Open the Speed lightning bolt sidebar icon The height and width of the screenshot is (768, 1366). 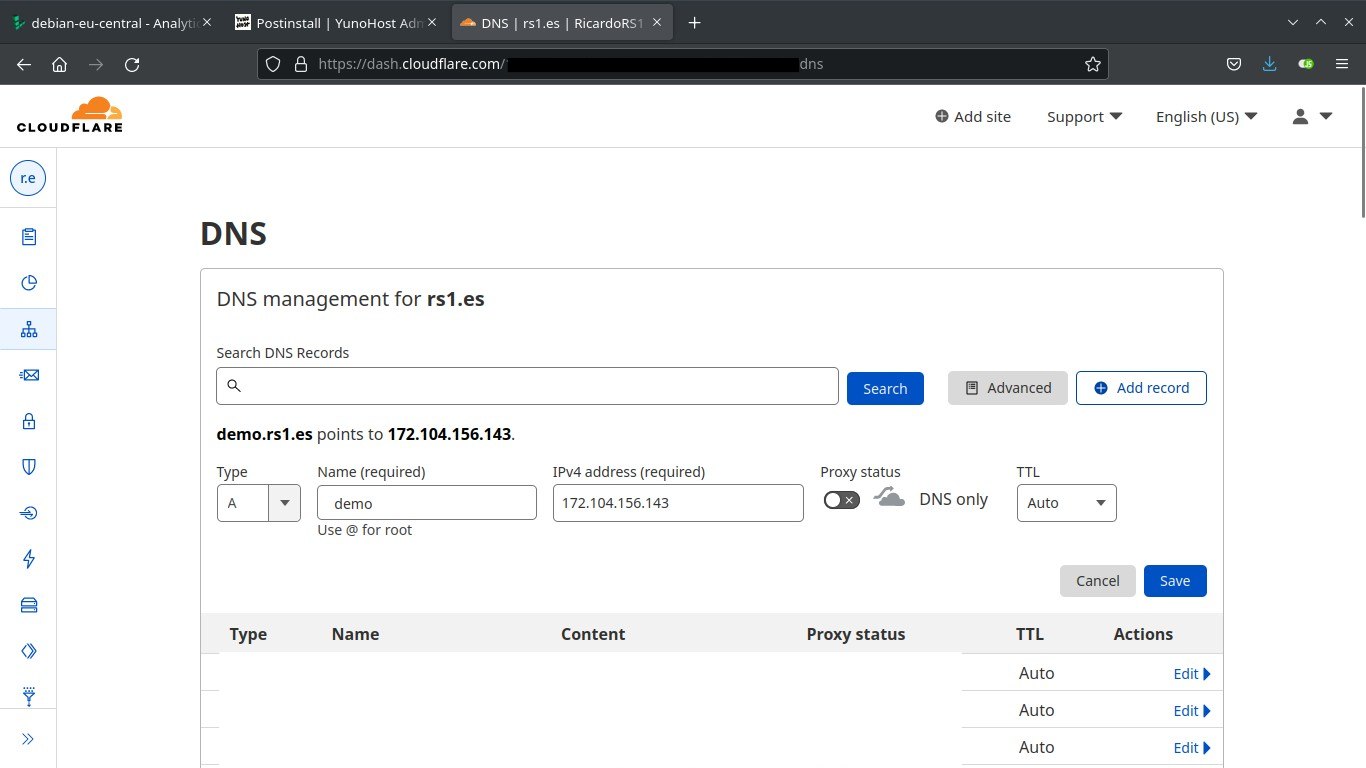point(28,559)
